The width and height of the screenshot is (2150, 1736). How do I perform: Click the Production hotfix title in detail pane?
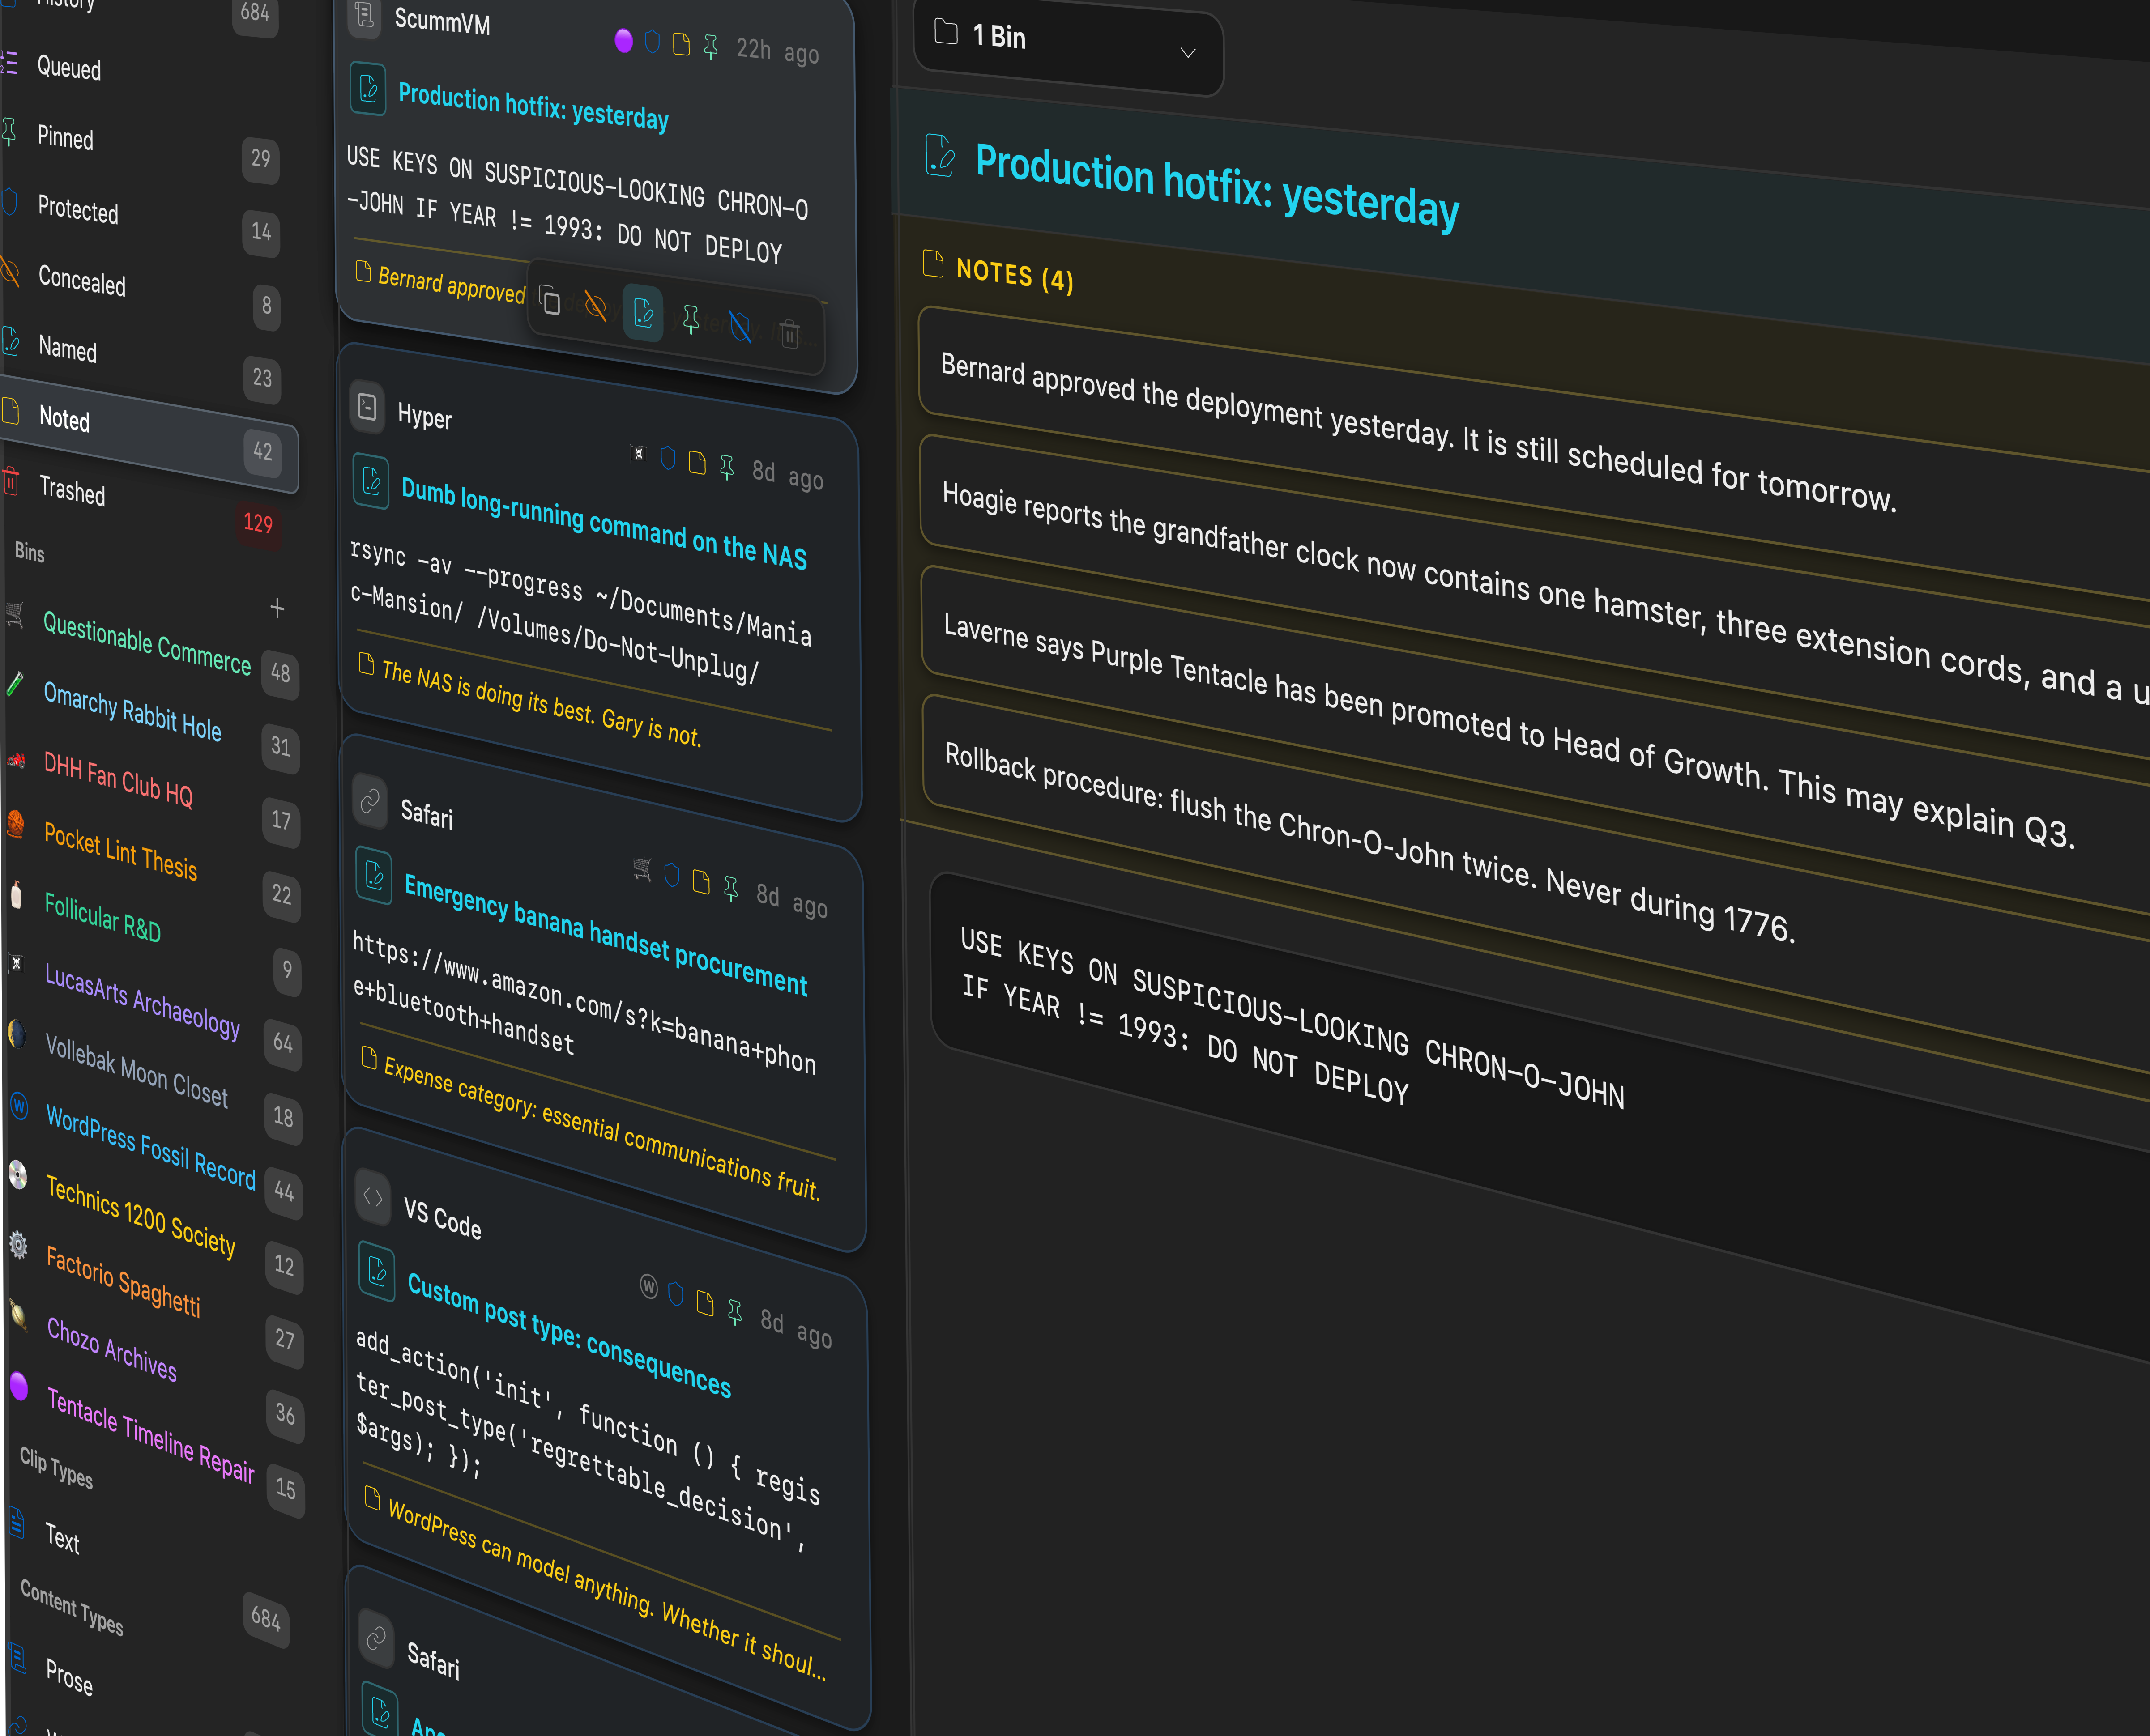point(1216,187)
